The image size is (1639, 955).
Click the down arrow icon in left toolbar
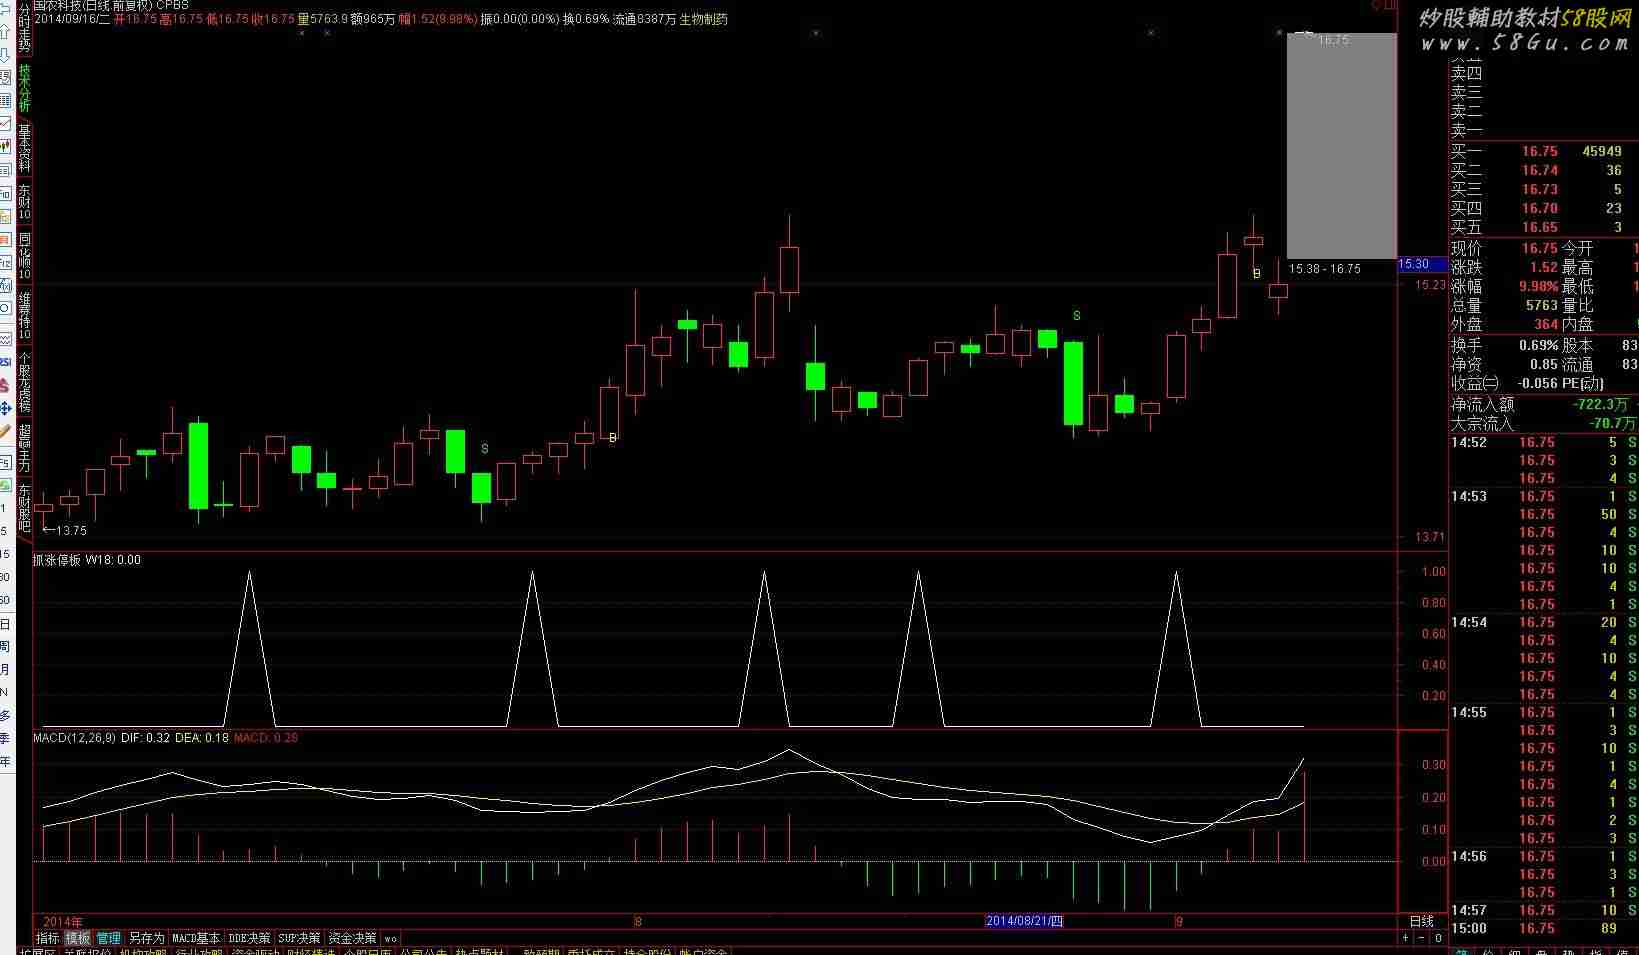coord(5,56)
